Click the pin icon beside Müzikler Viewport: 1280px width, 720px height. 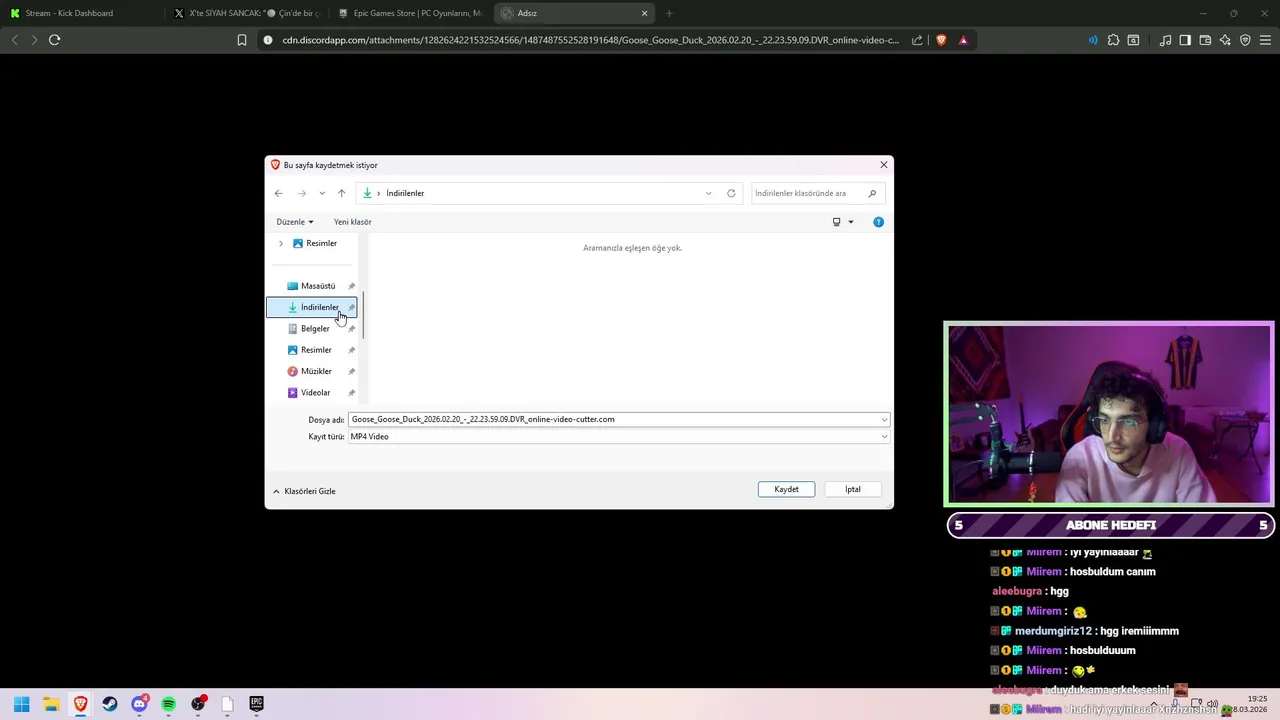tap(351, 371)
